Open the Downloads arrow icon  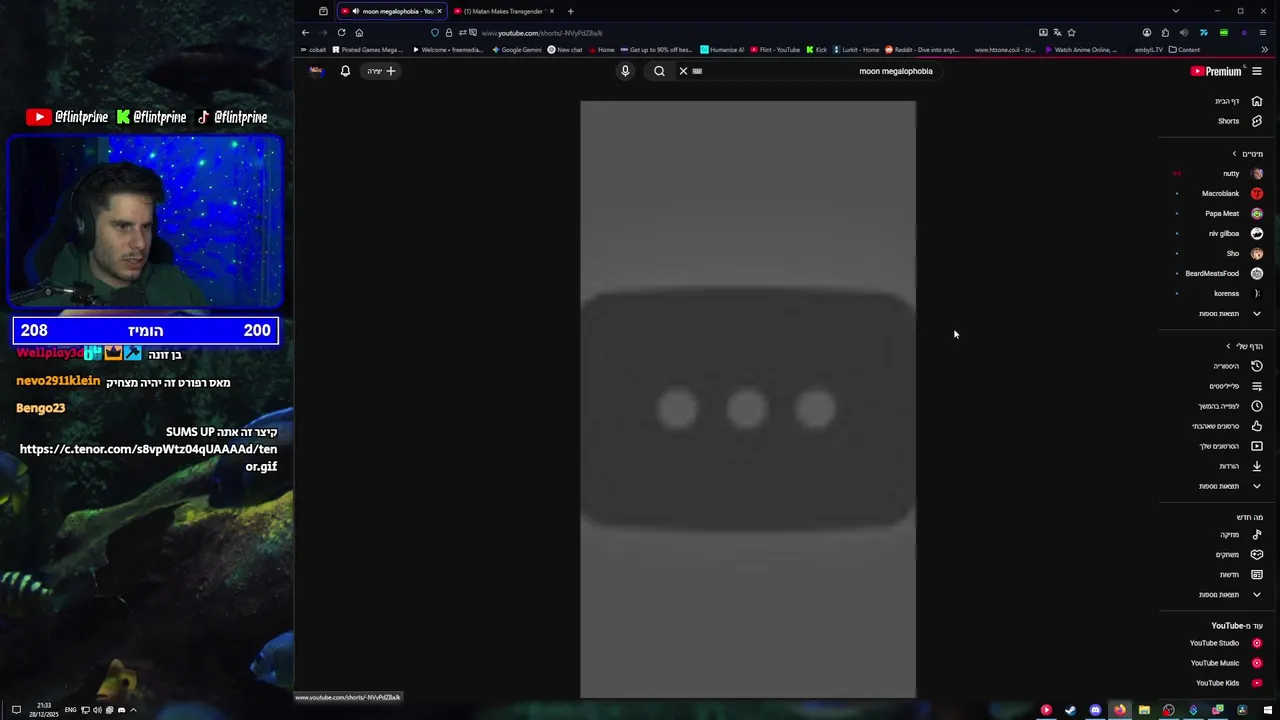(x=1257, y=466)
